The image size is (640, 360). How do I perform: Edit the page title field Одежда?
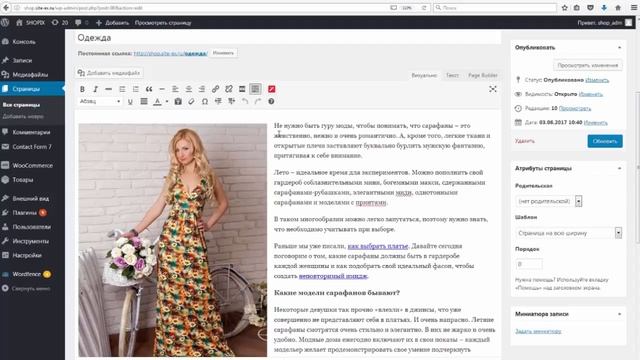click(x=288, y=38)
